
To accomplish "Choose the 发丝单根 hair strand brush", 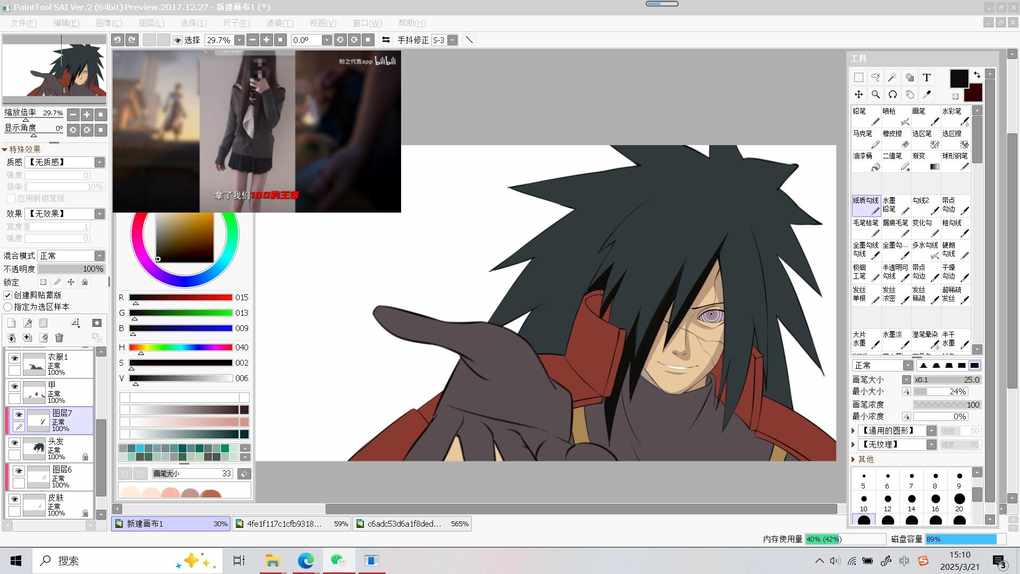I will pos(866,295).
